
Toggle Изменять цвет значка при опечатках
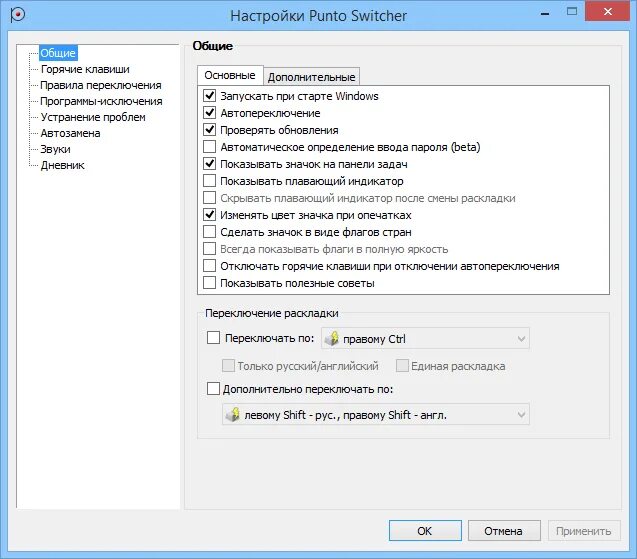[x=210, y=214]
